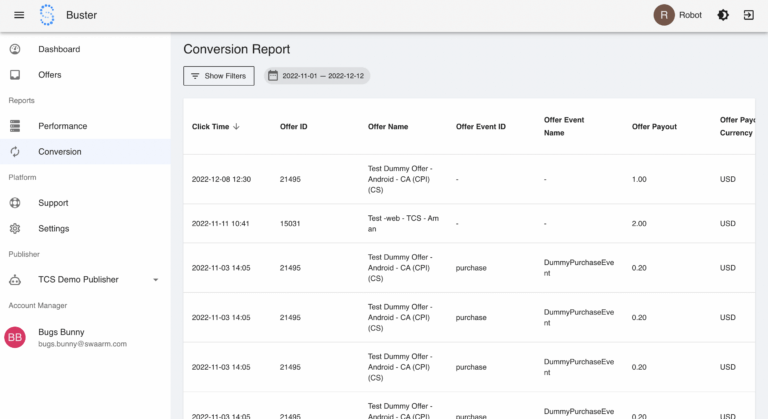Image resolution: width=768 pixels, height=419 pixels.
Task: Click Bugs Bunny account manager name
Action: [61, 332]
